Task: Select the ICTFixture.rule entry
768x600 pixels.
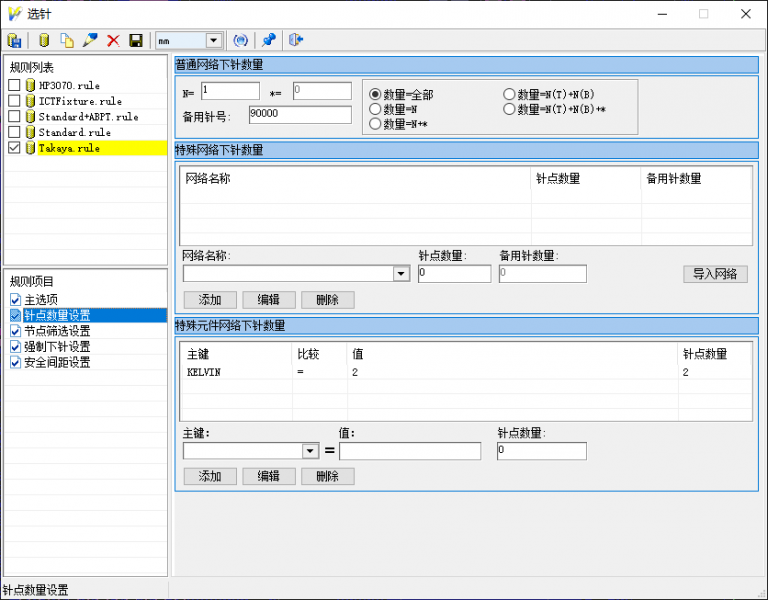Action: [80, 101]
